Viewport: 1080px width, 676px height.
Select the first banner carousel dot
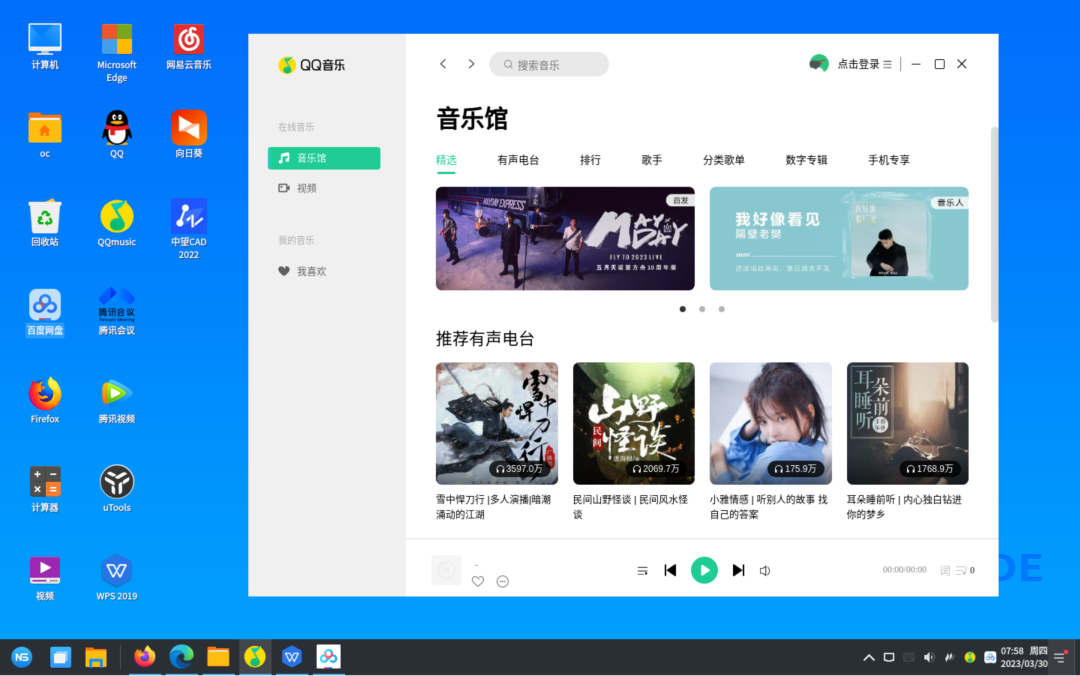point(683,309)
